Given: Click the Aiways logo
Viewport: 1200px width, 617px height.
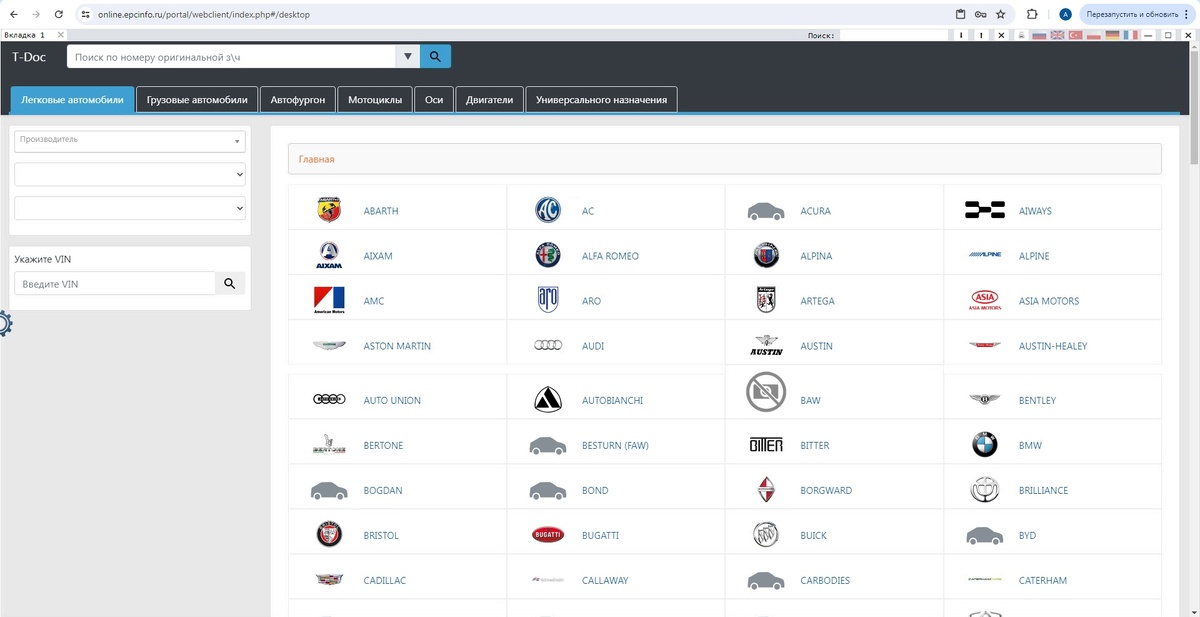Looking at the screenshot, I should [x=985, y=210].
